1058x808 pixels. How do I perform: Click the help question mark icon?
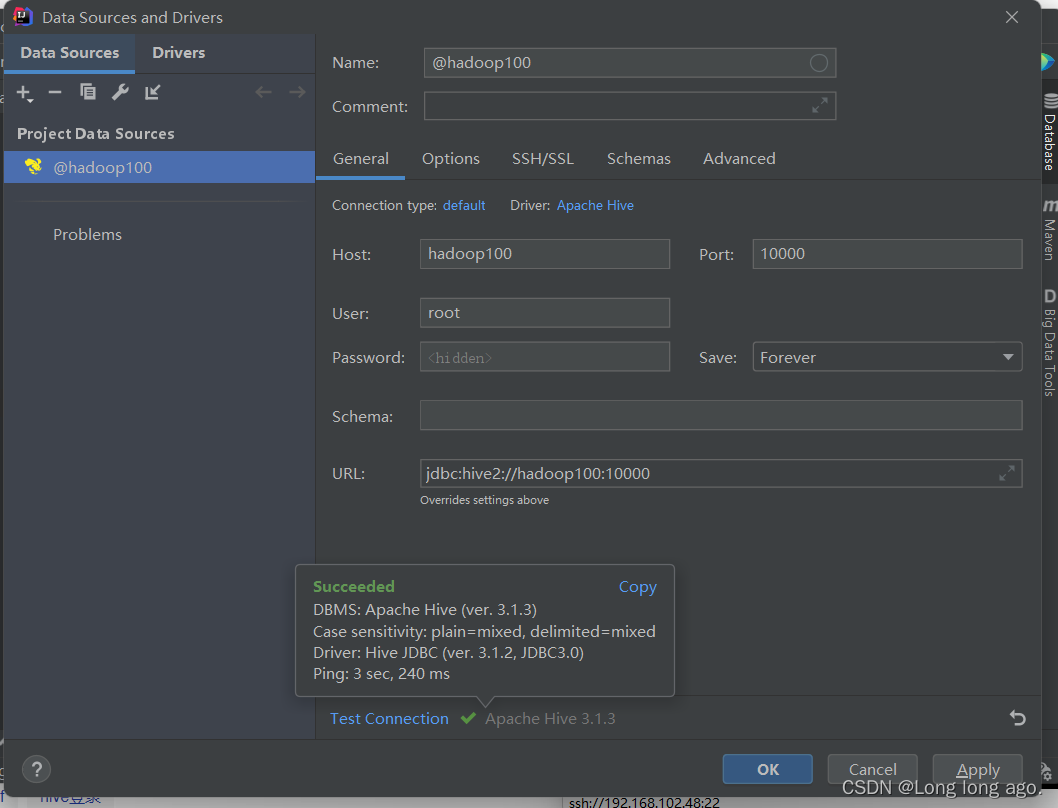tap(36, 769)
